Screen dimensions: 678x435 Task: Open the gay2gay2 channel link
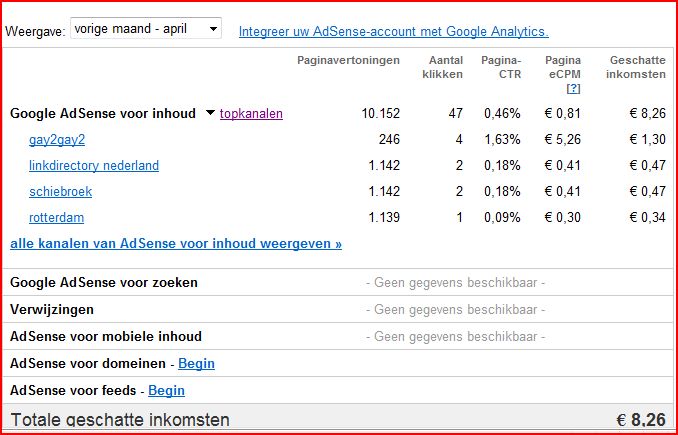tap(57, 140)
